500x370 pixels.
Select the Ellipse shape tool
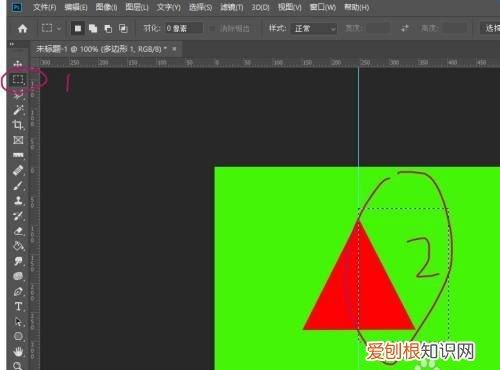click(18, 337)
